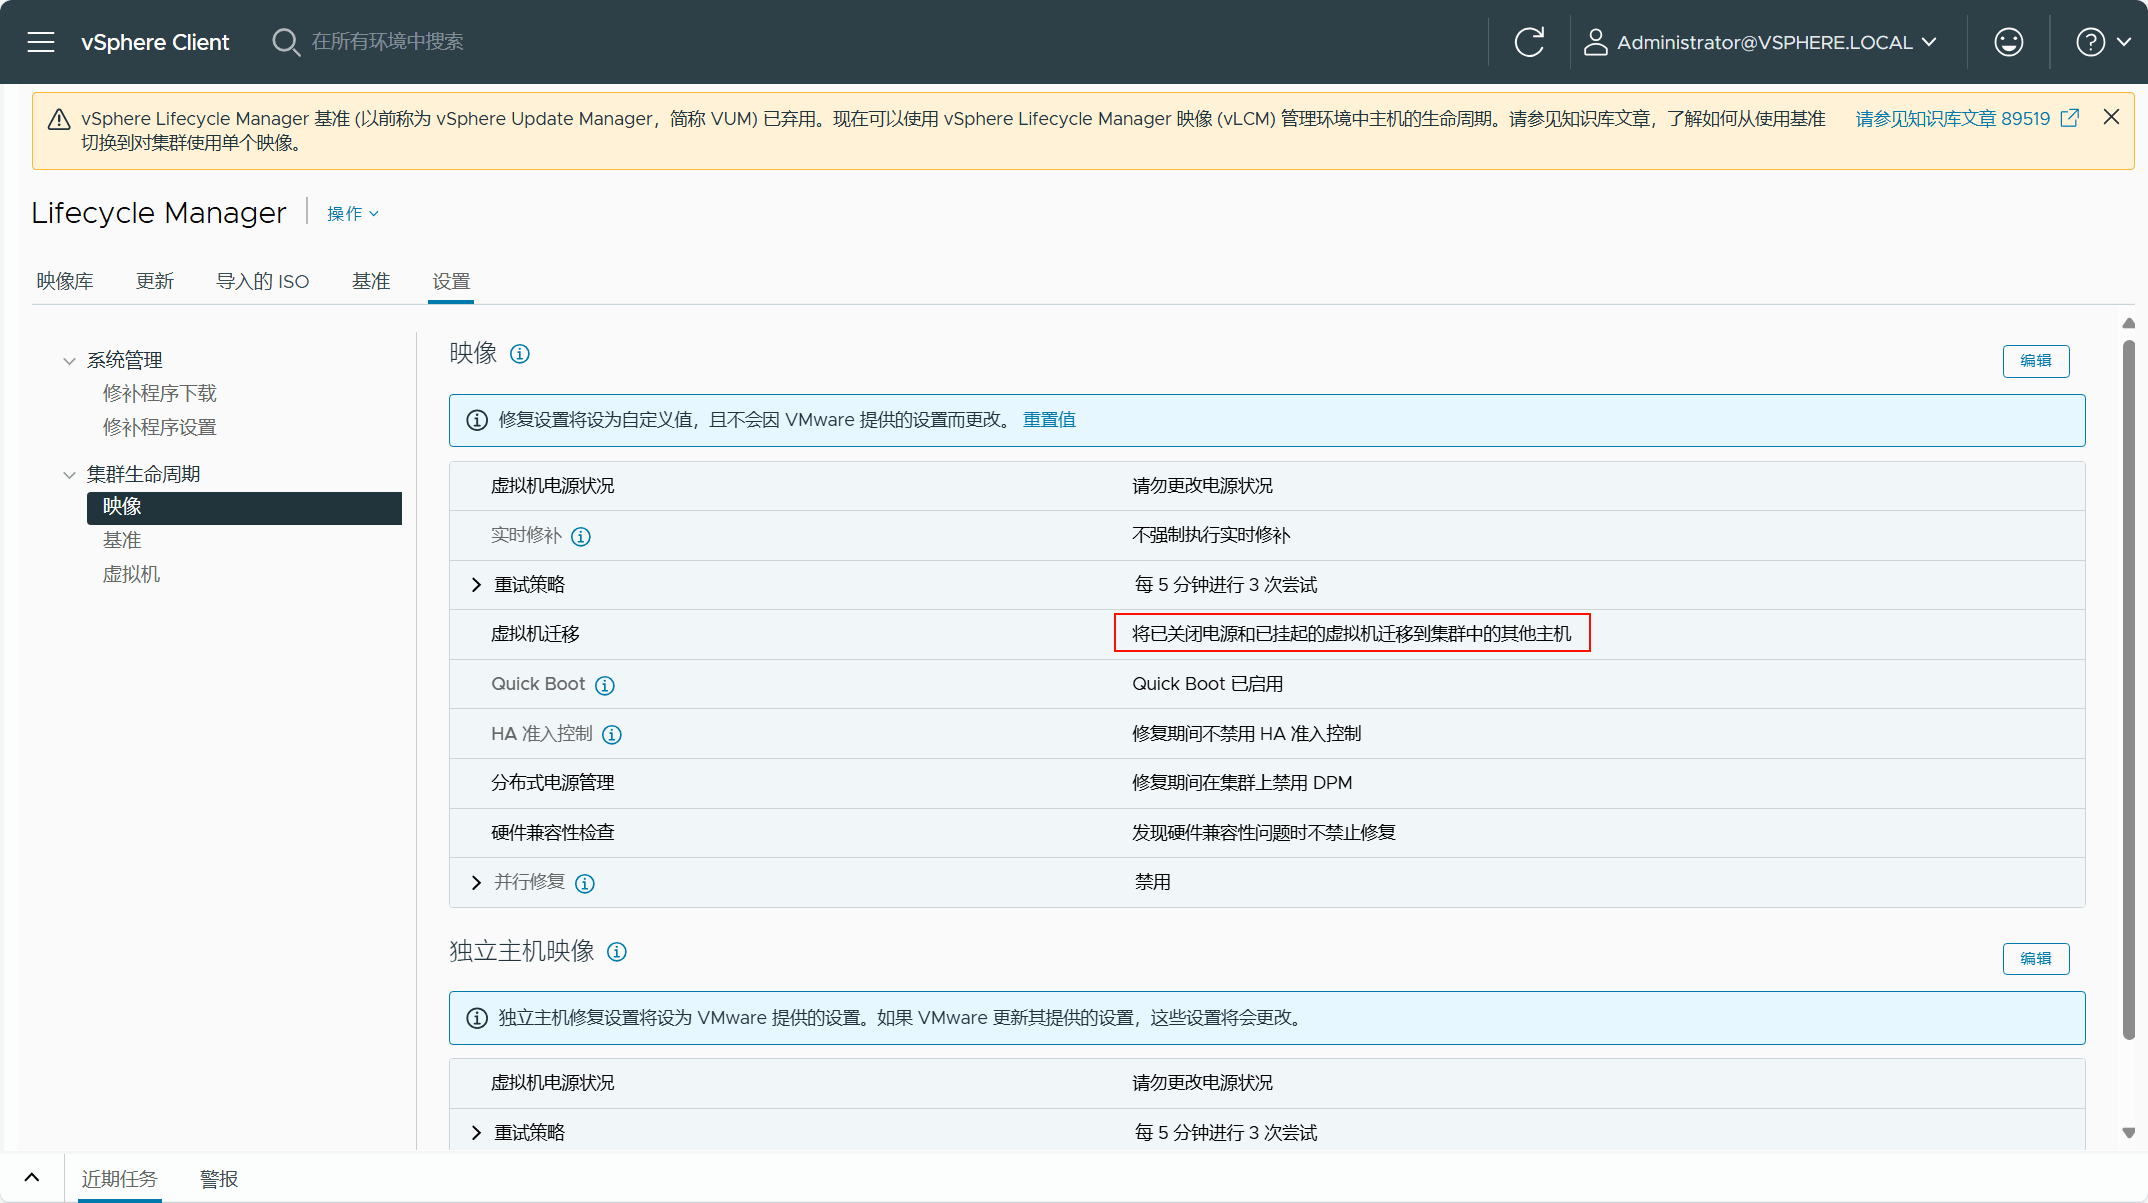Switch to the 更新 tab
Viewport: 2148px width, 1203px height.
pos(155,281)
